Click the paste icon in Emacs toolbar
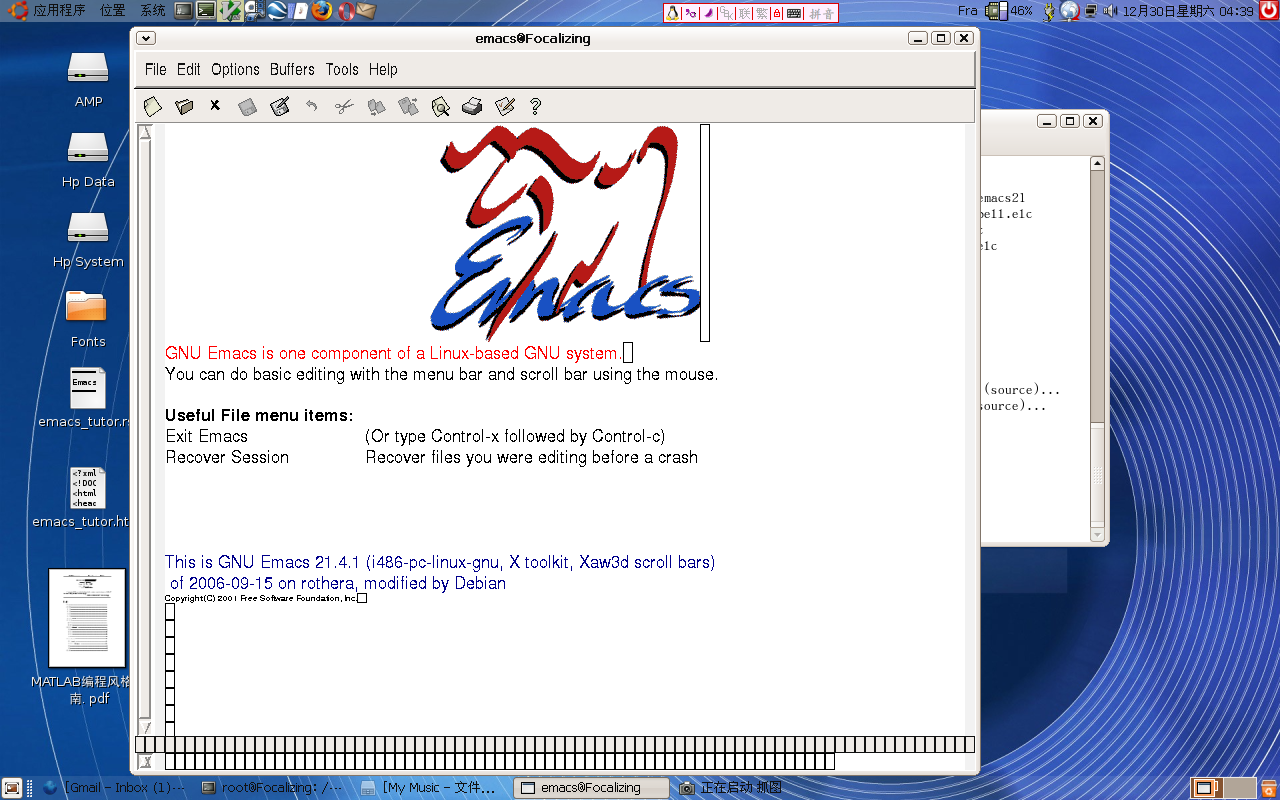Viewport: 1280px width, 800px height. (408, 106)
